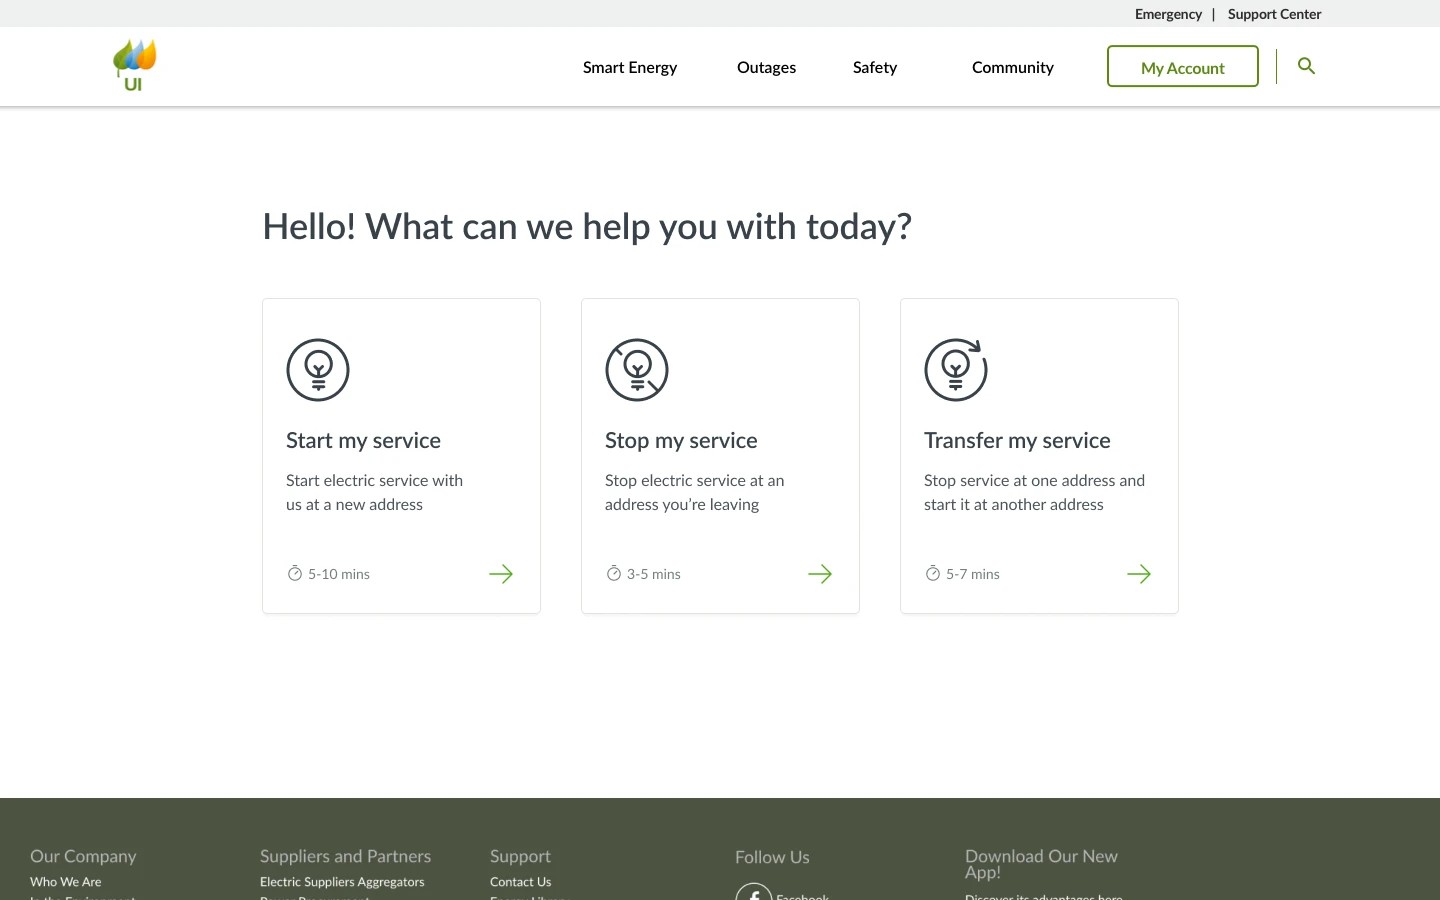Image resolution: width=1440 pixels, height=900 pixels.
Task: Select the Transfer my service heading
Action: (x=1017, y=440)
